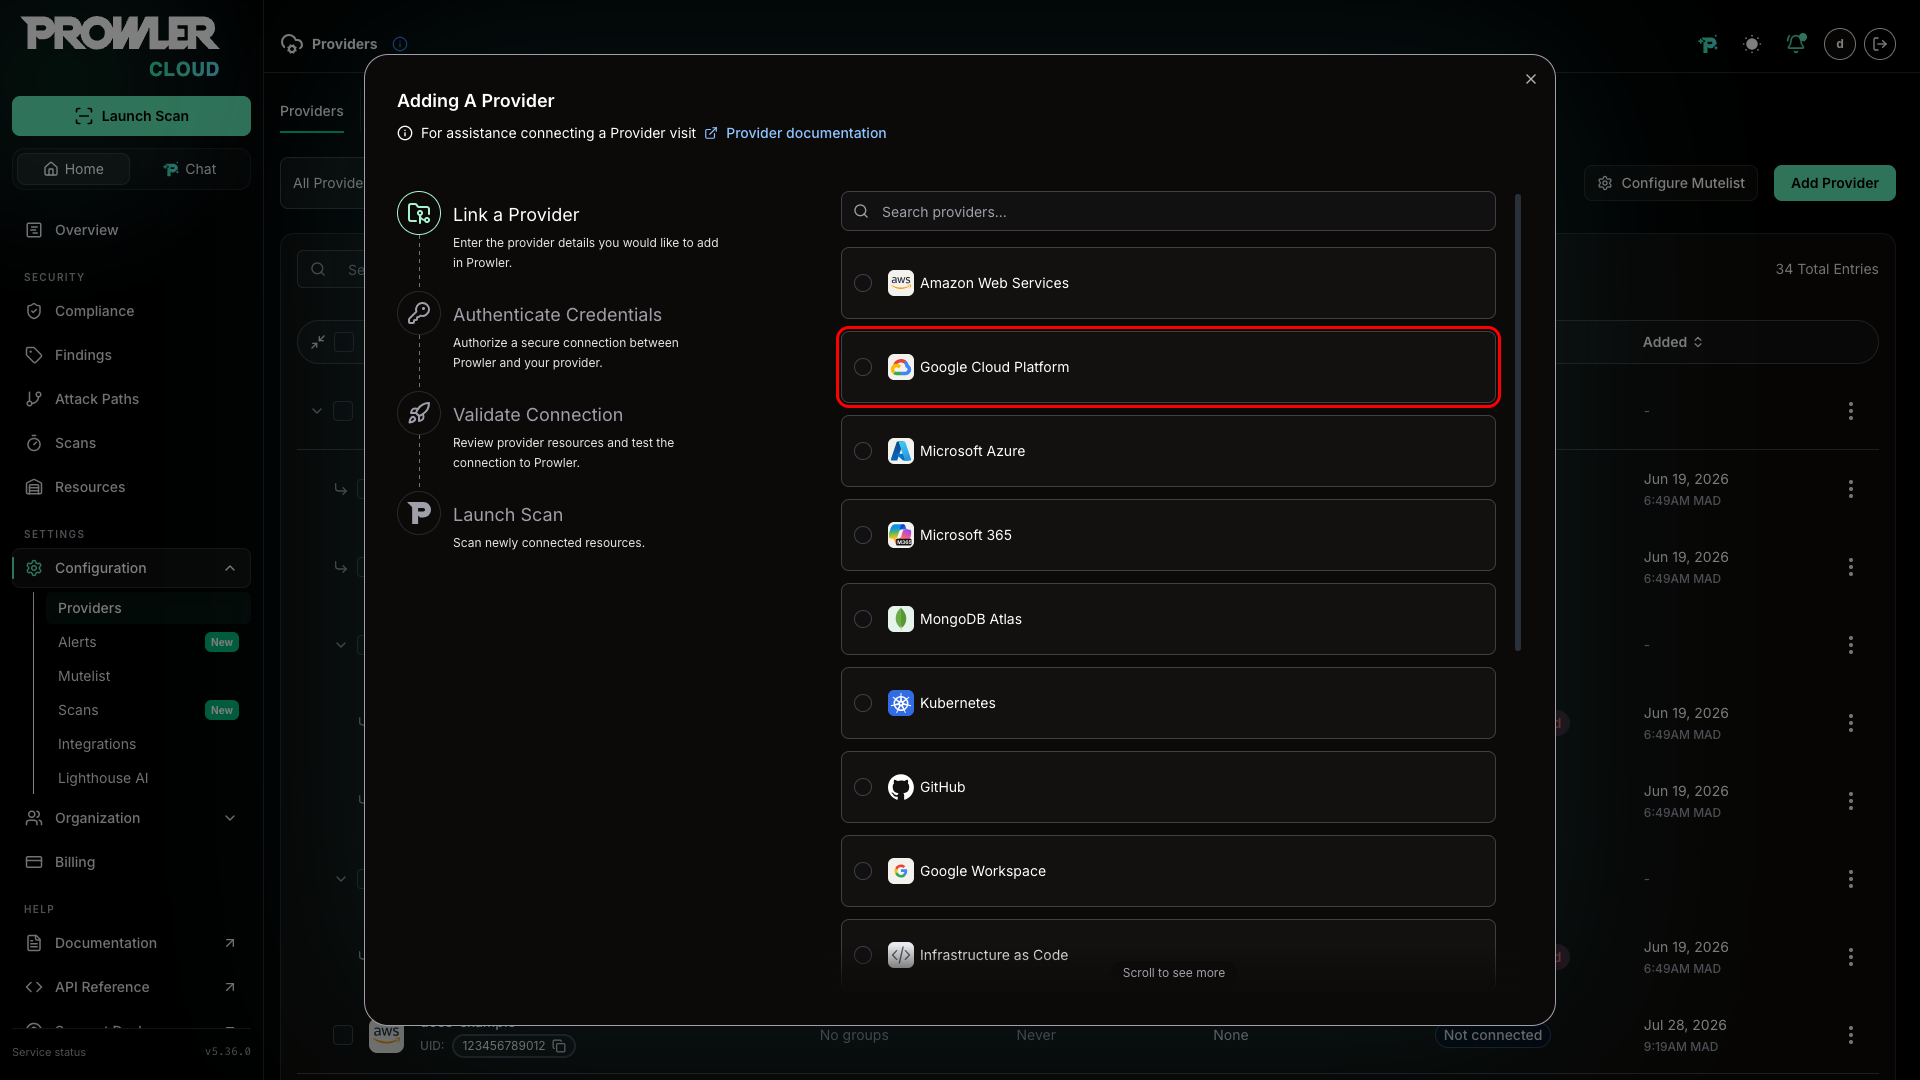
Task: Open Chat in the sidebar
Action: point(190,169)
